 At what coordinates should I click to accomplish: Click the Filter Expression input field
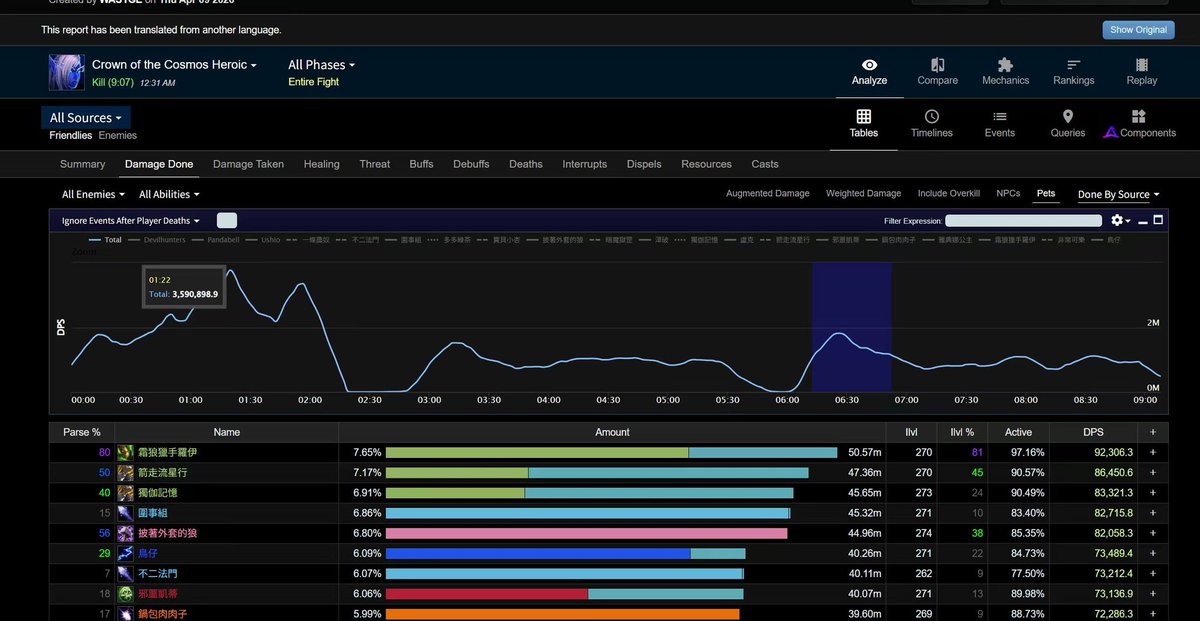(1023, 220)
